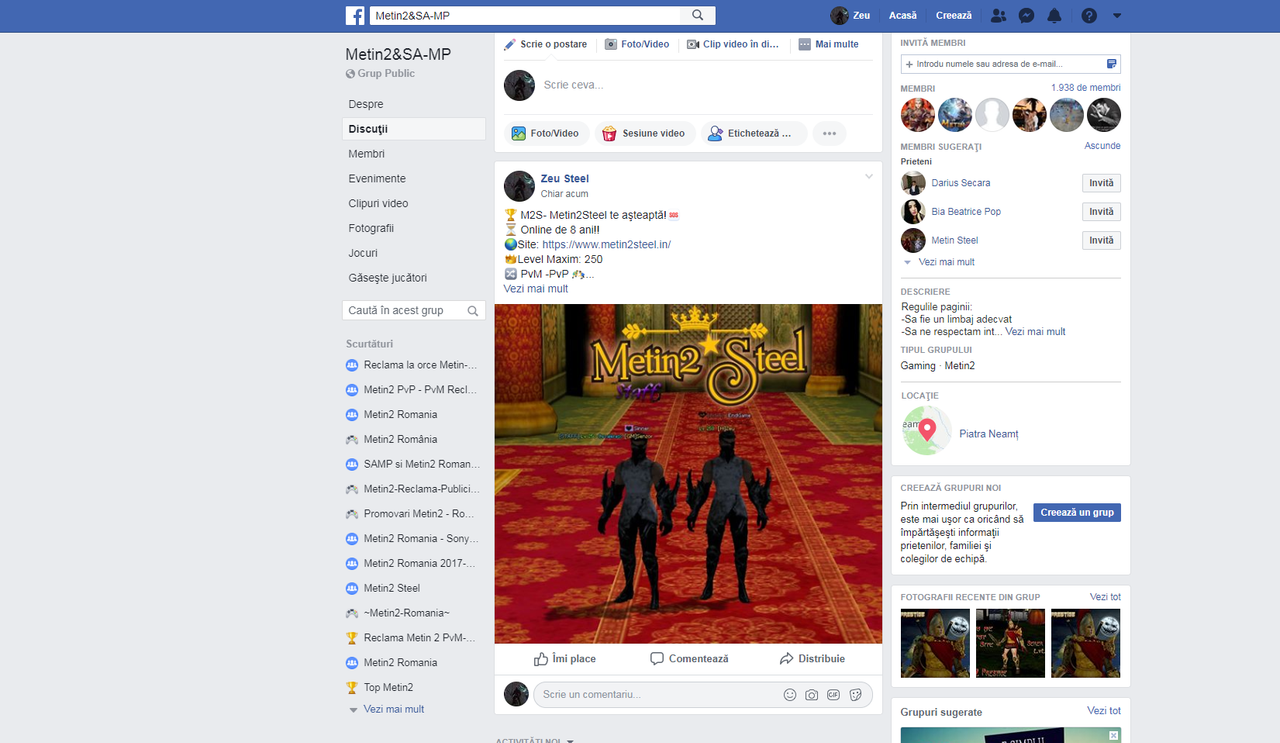
Task: Open sticker picker in comment box
Action: 856,694
